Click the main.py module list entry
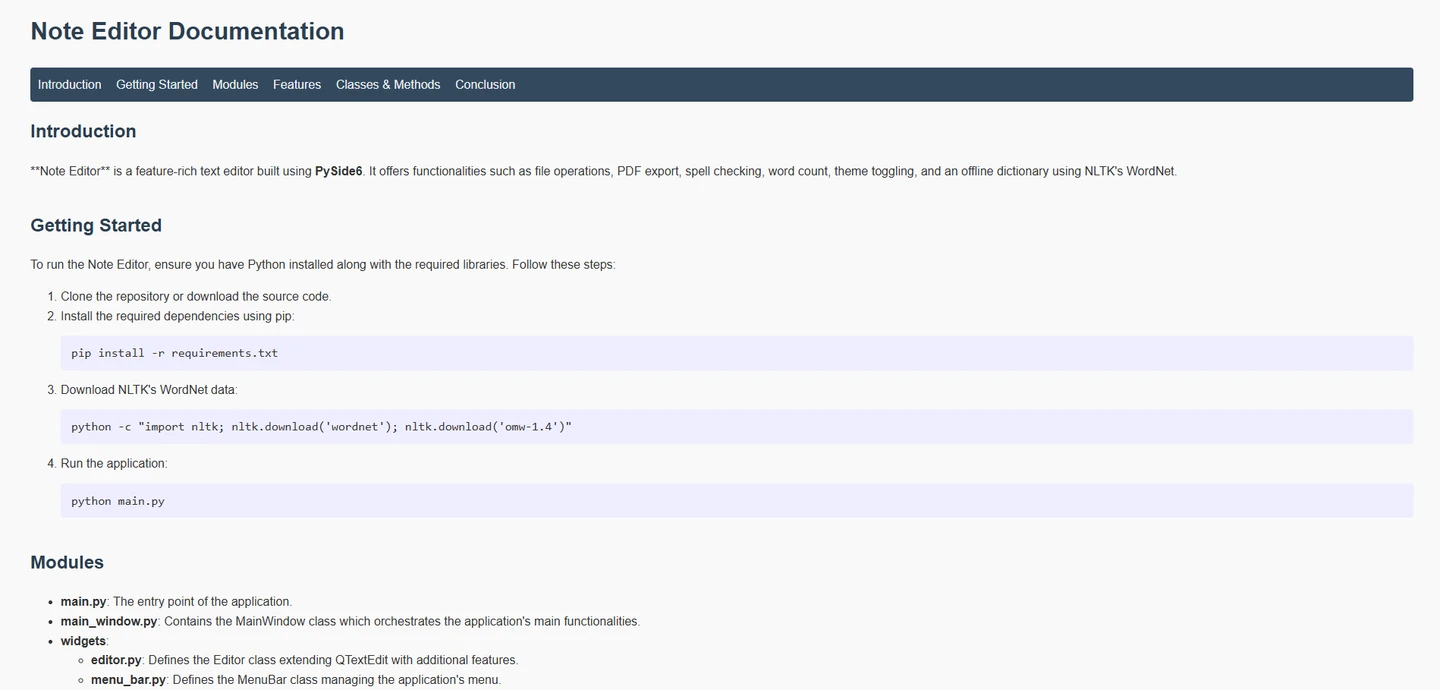 176,602
